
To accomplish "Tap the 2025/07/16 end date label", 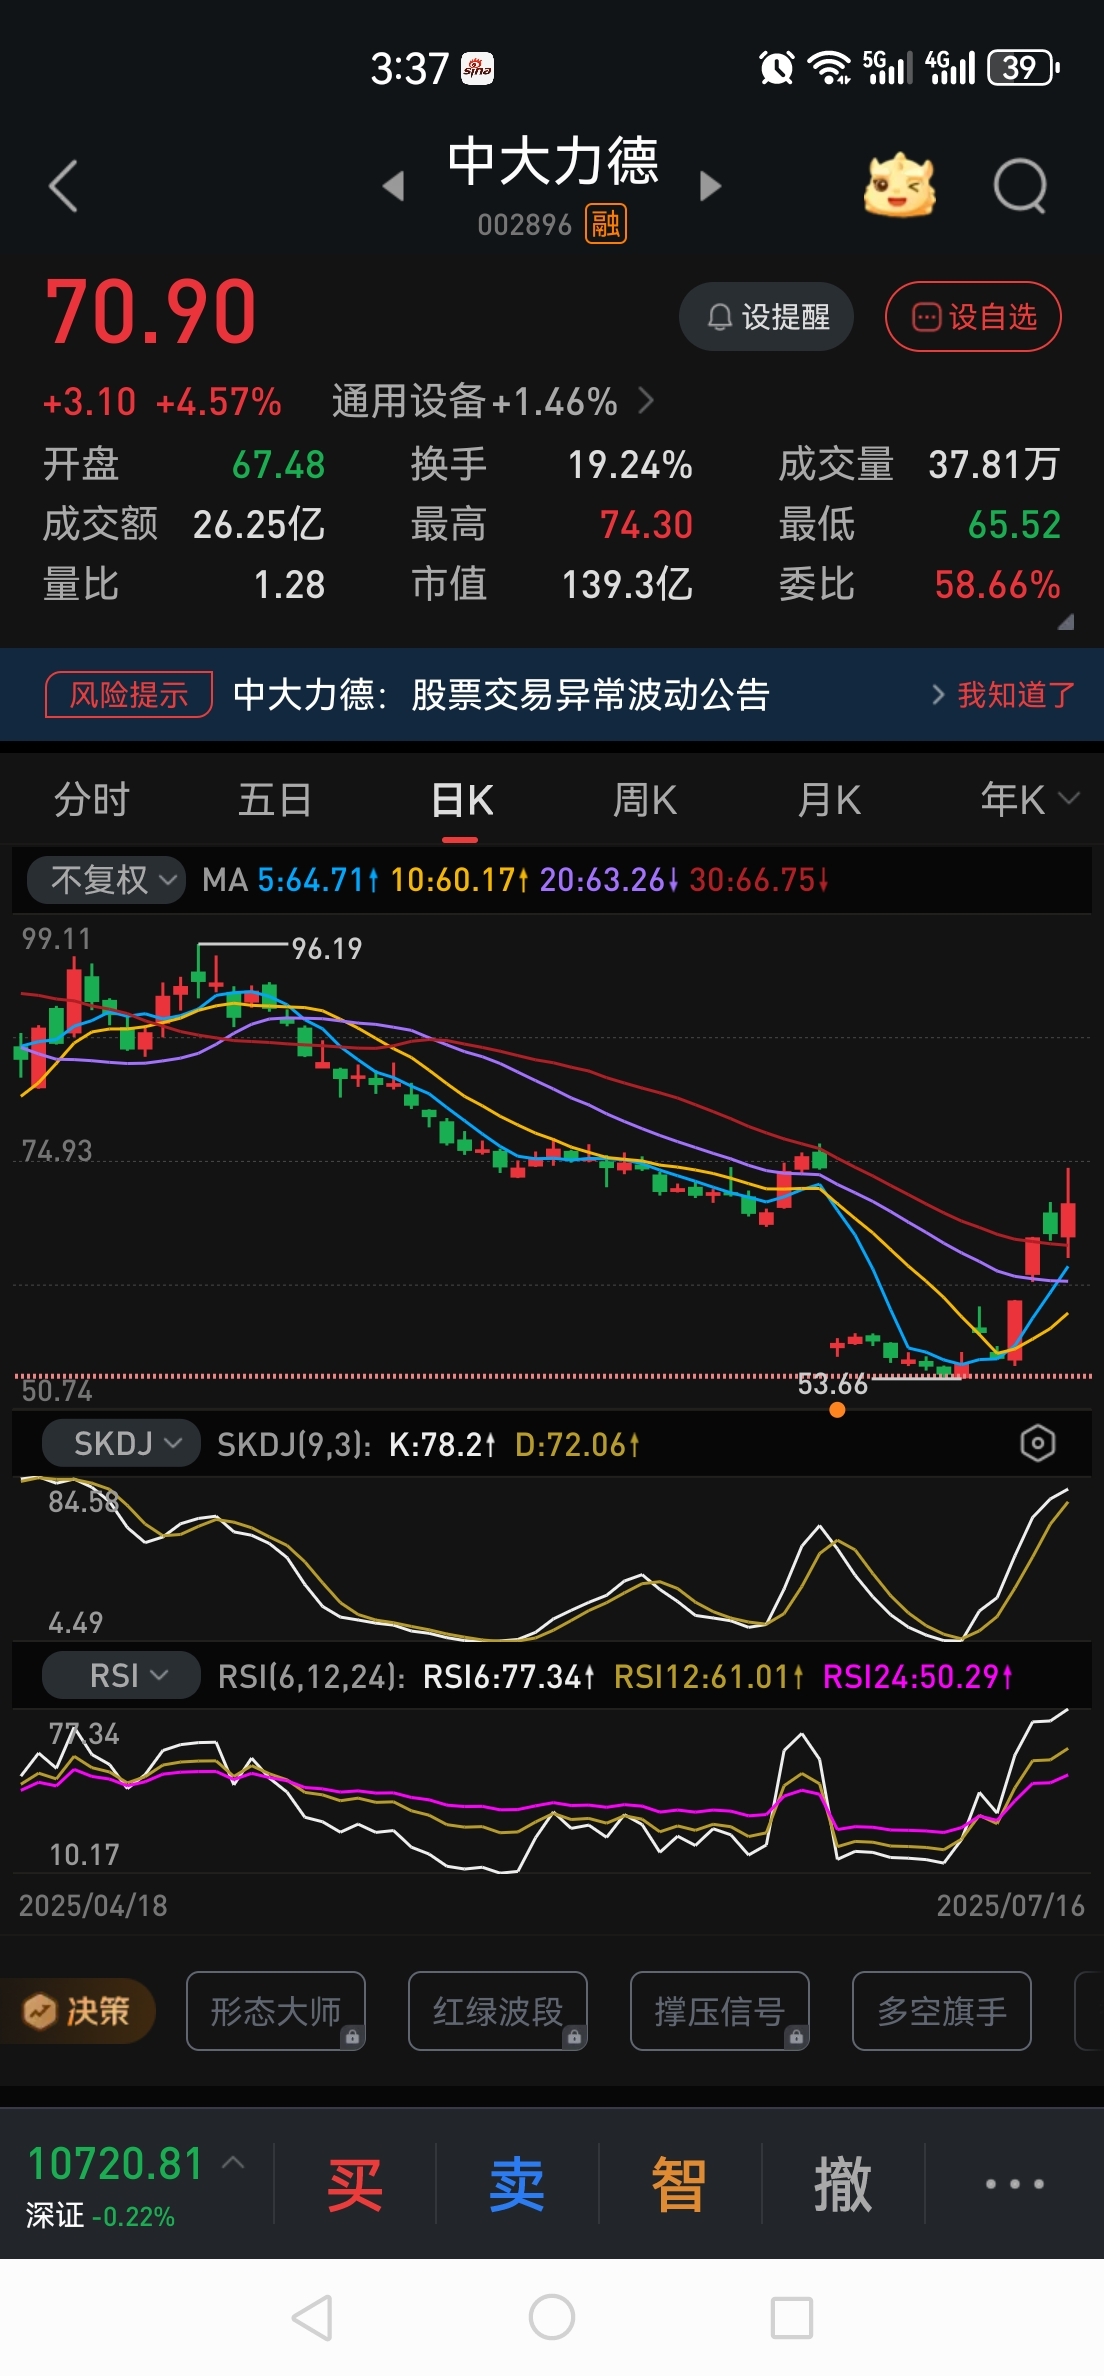I will coord(1010,1905).
